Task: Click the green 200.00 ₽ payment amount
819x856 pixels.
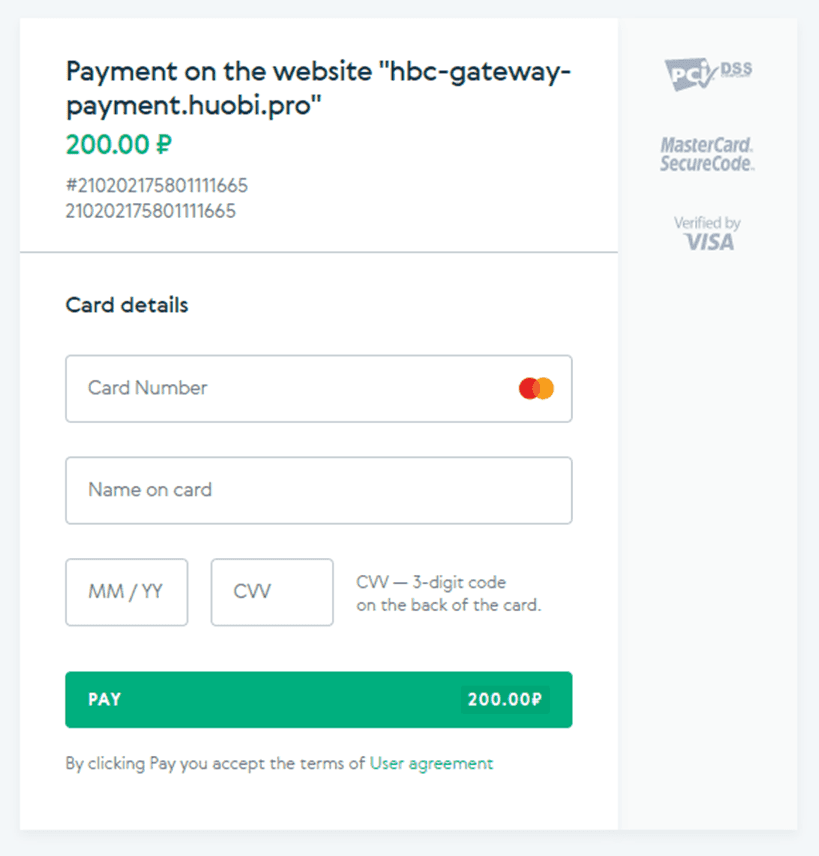Action: pyautogui.click(x=119, y=145)
